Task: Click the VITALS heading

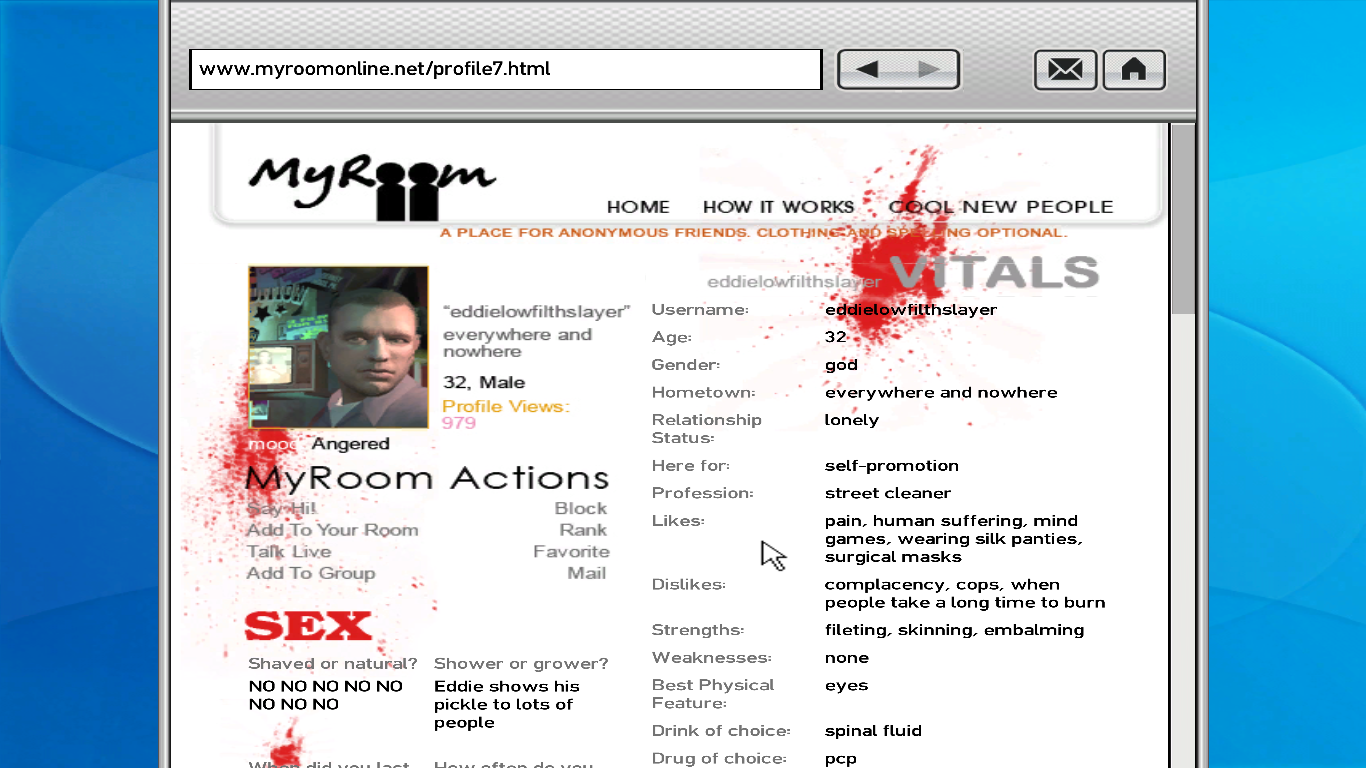Action: point(994,272)
